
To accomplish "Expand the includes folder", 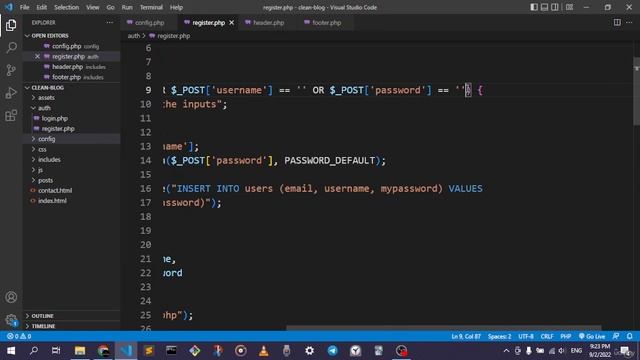I will point(71,160).
